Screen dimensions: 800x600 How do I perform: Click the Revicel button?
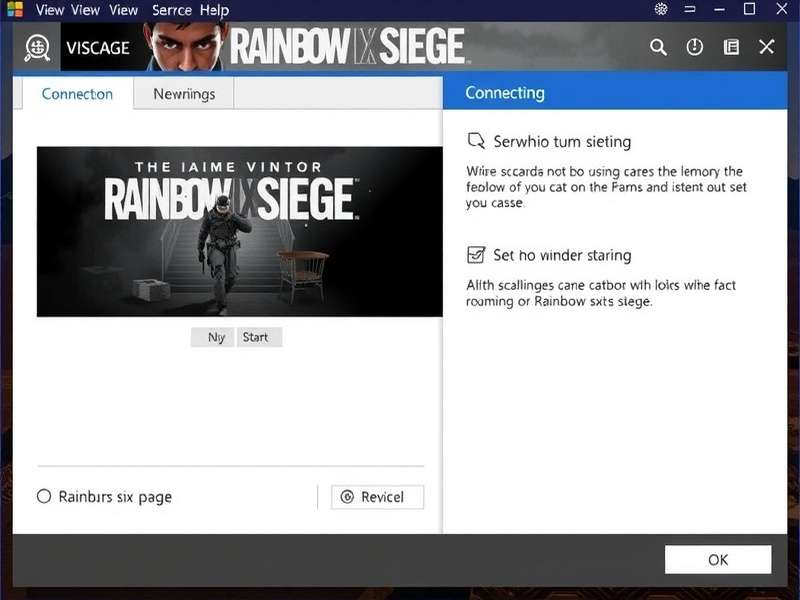click(377, 497)
